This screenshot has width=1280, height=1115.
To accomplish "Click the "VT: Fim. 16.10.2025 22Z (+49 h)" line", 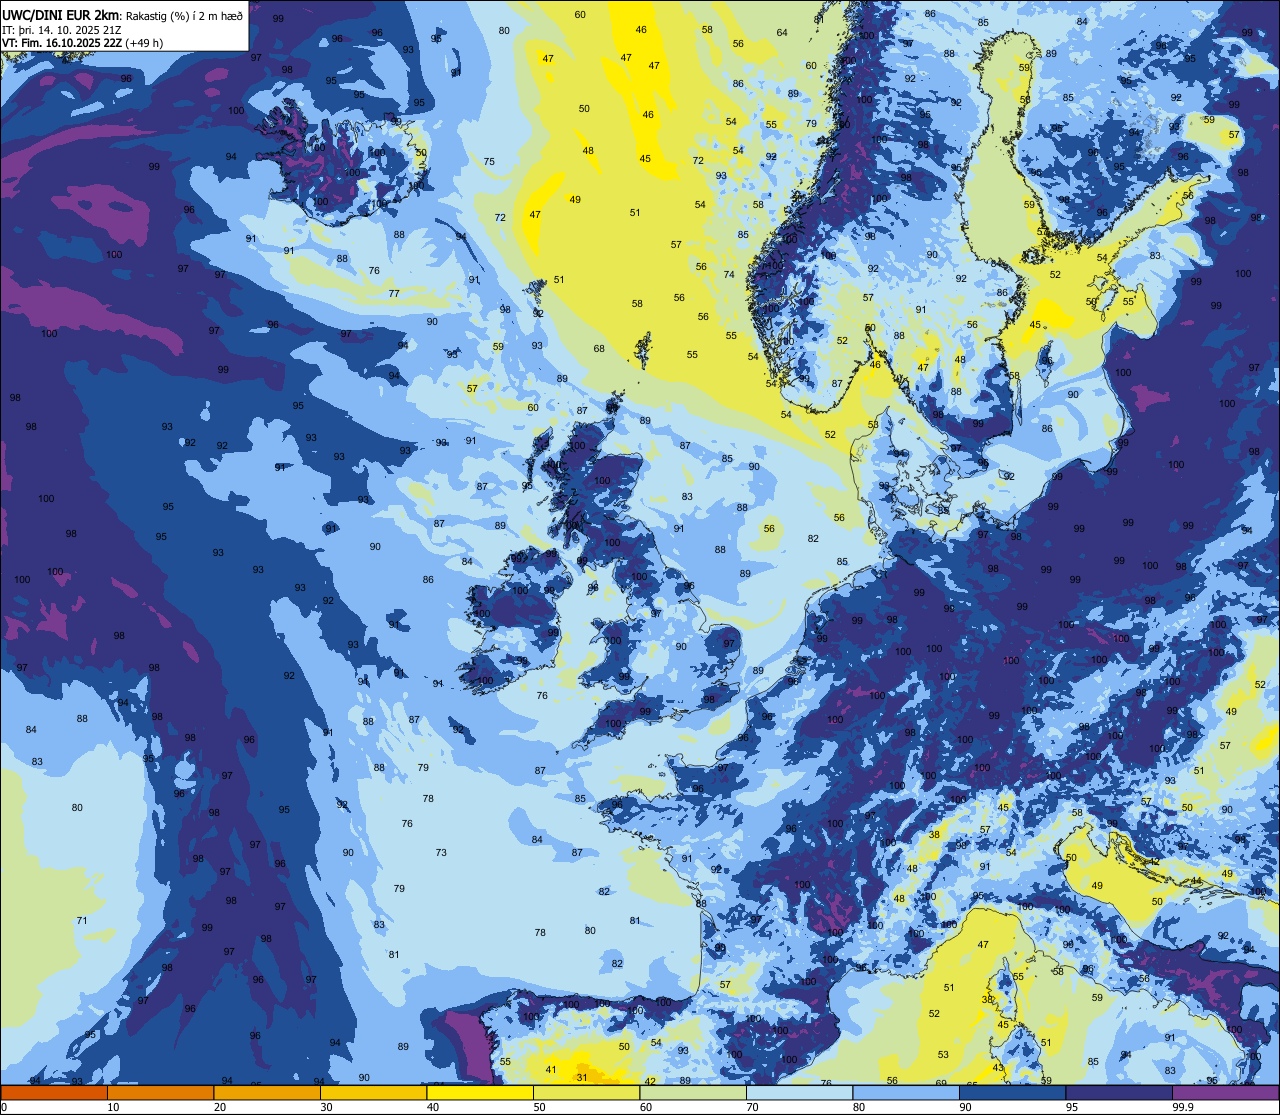I will pos(82,43).
